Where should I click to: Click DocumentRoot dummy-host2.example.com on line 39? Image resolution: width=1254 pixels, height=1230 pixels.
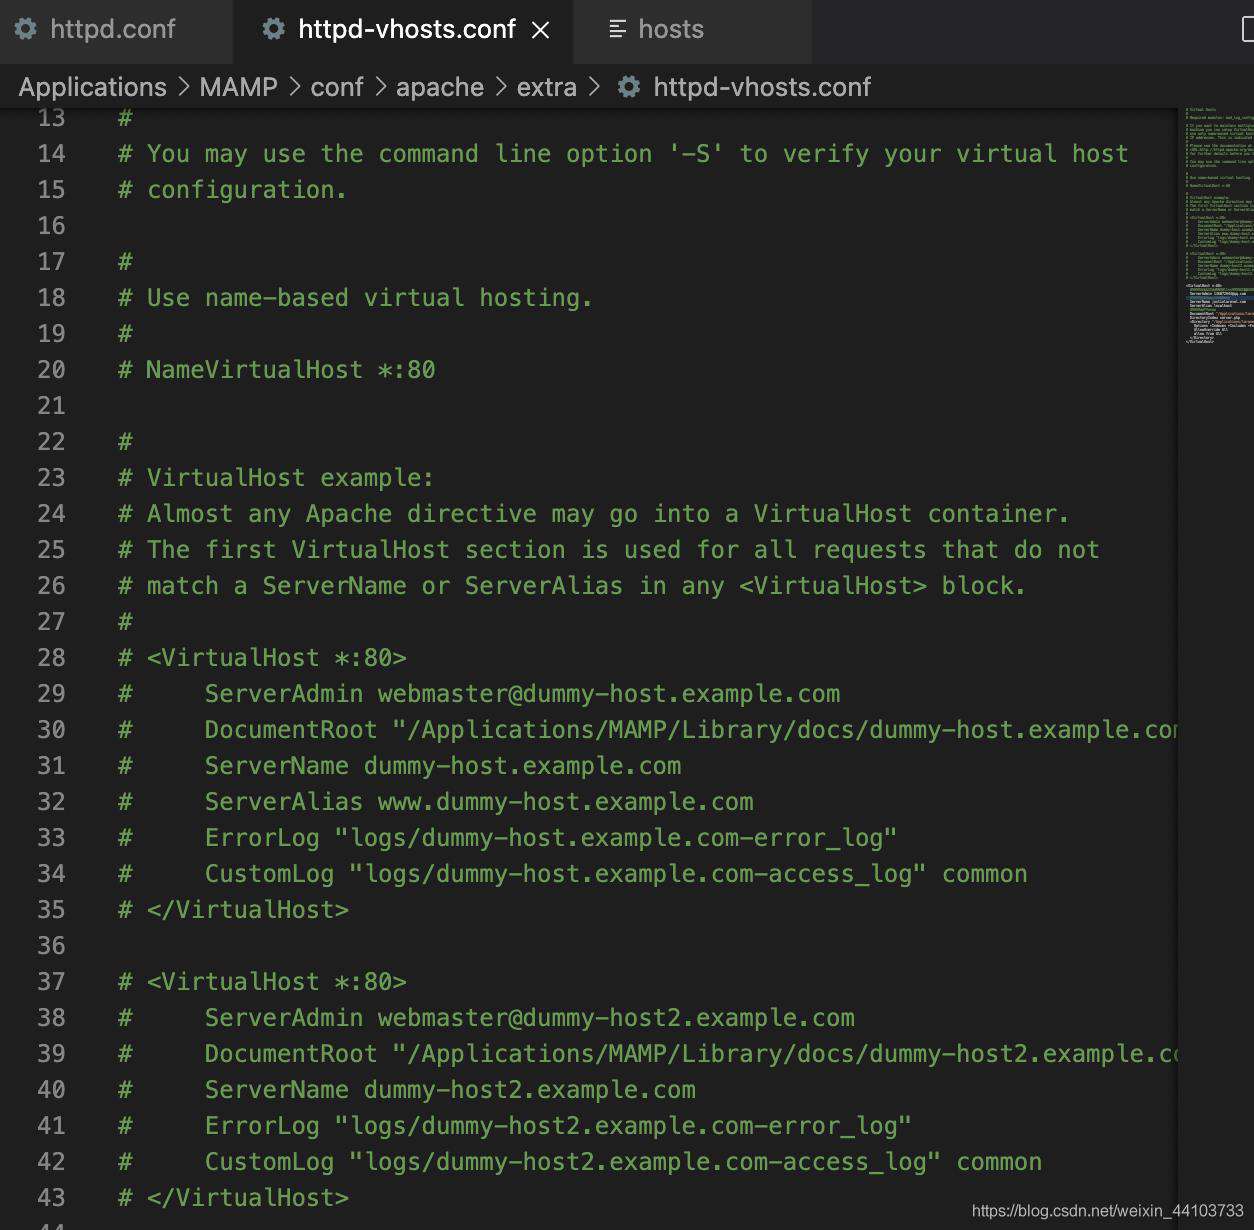coord(691,1054)
